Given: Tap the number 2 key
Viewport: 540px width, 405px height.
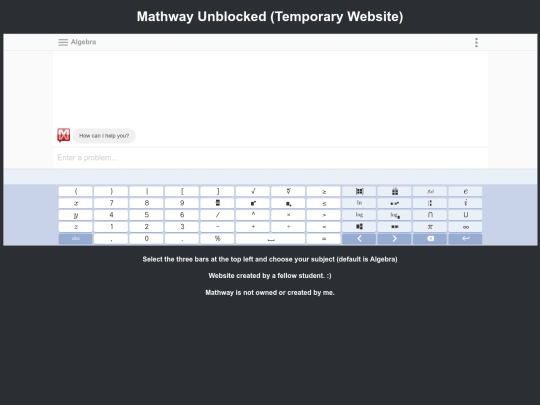Looking at the screenshot, I should 146,227.
